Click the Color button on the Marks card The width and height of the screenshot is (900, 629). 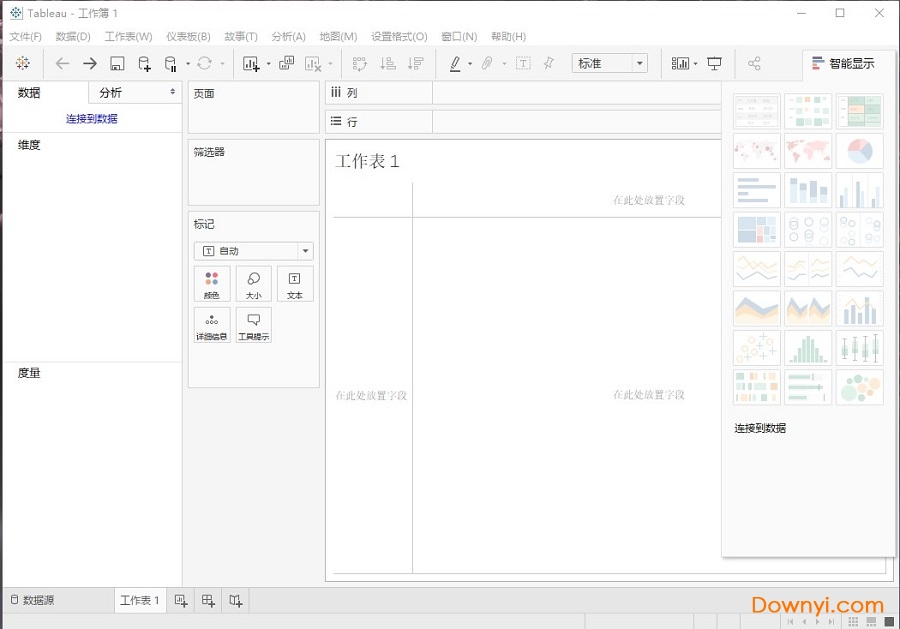[211, 283]
